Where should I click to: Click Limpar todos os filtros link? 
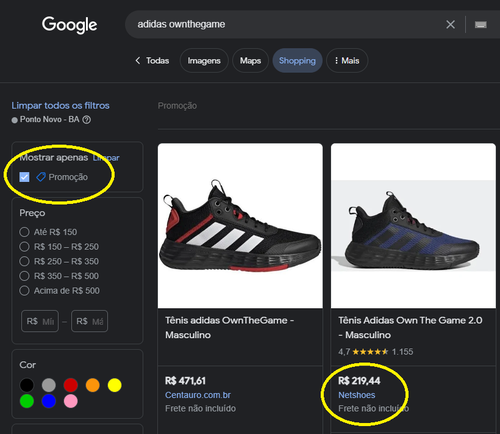(60, 106)
